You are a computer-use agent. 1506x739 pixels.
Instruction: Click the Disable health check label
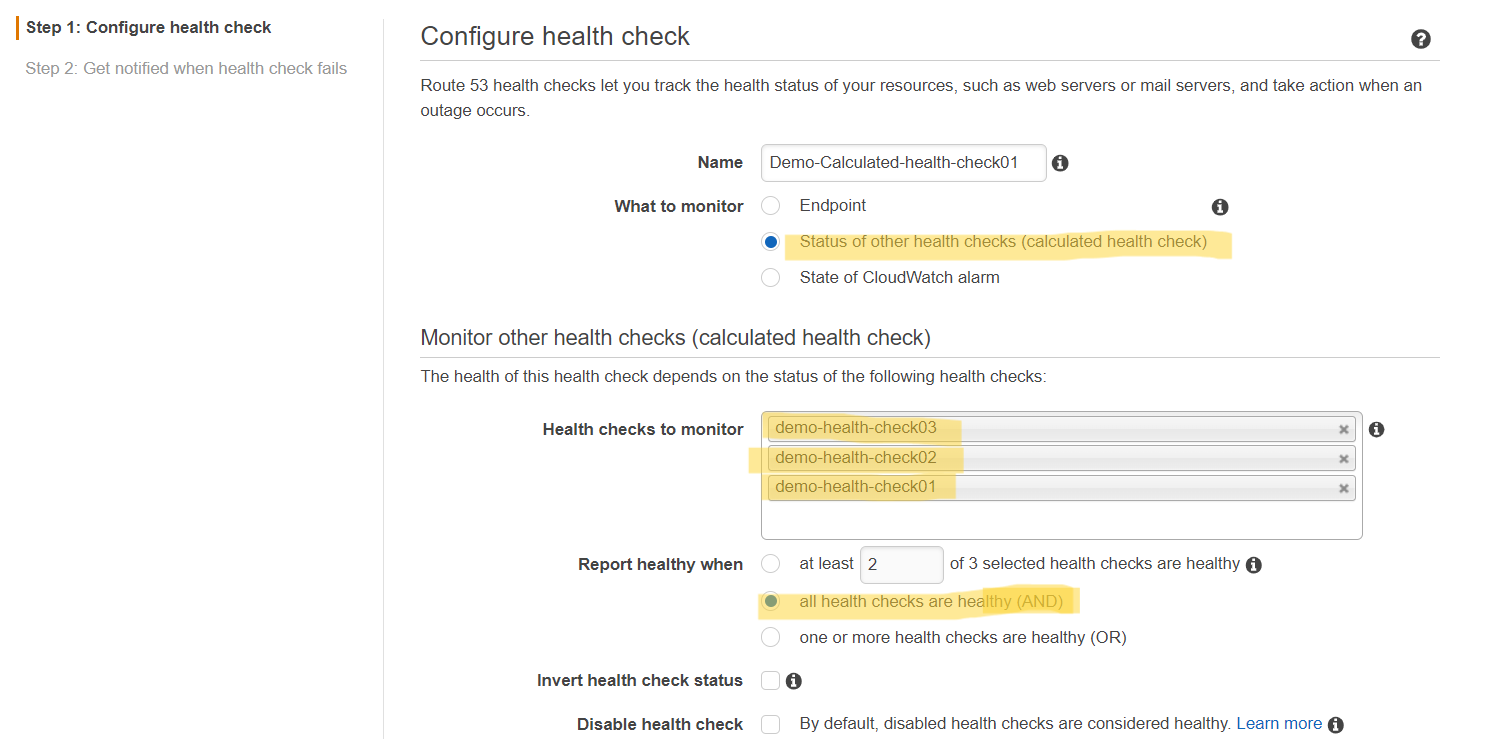(x=660, y=724)
